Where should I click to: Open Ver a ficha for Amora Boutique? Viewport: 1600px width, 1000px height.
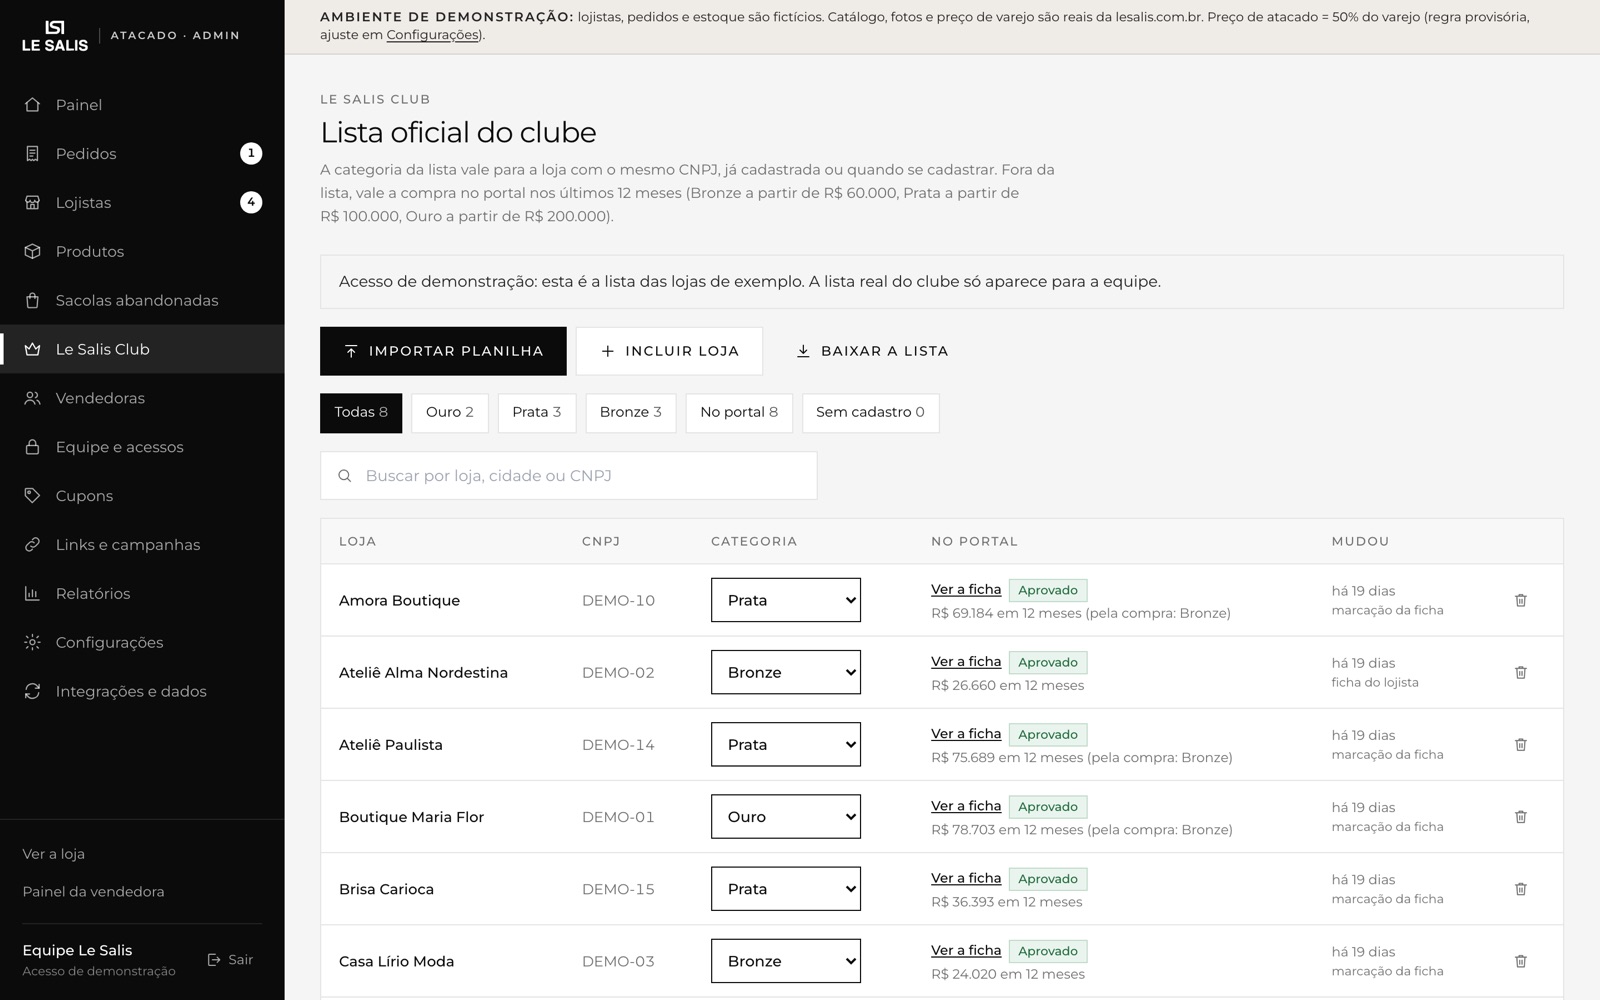click(966, 589)
